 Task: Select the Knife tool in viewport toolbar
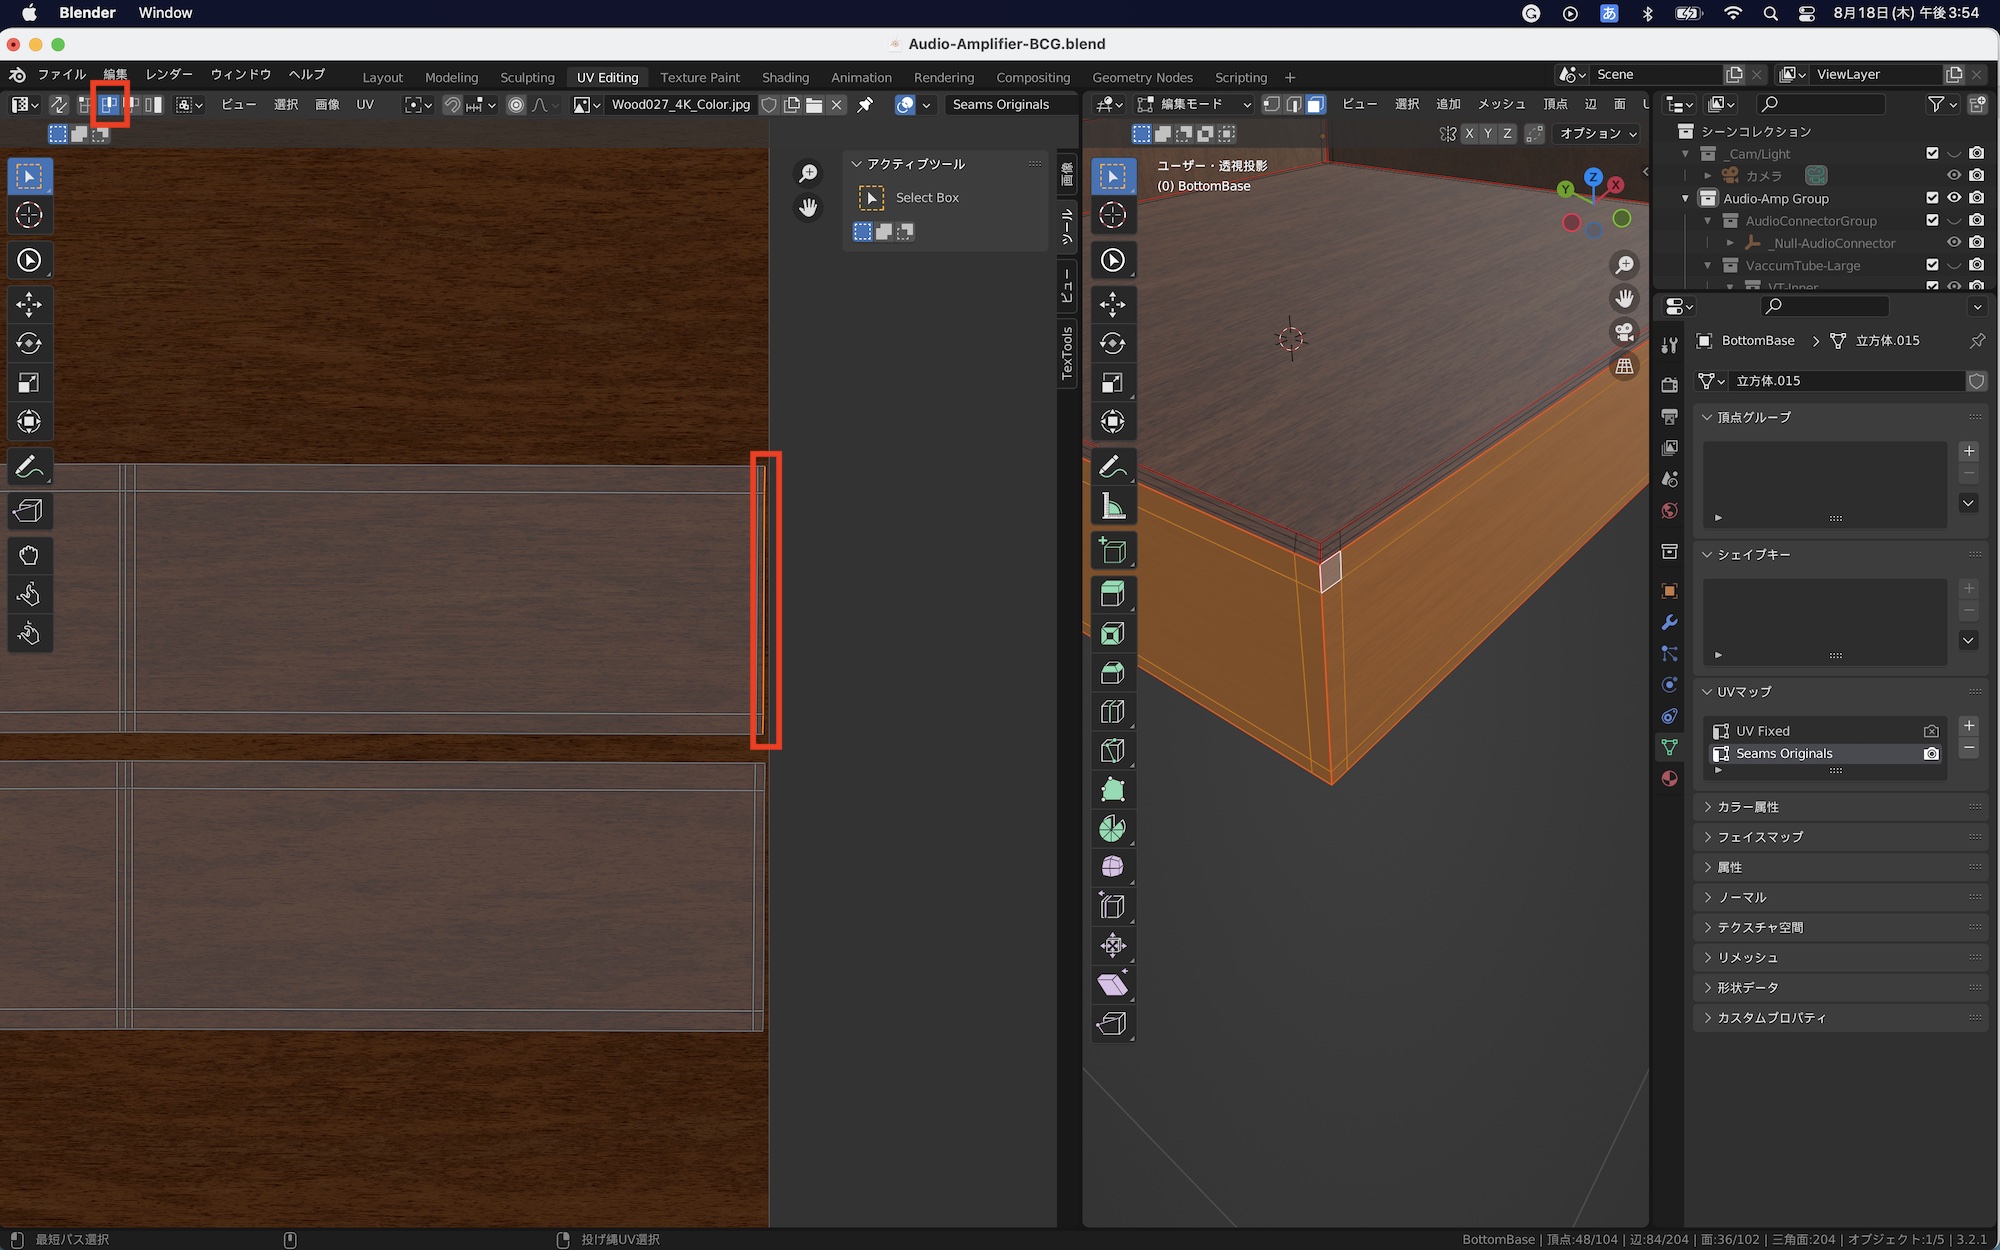(x=1112, y=750)
